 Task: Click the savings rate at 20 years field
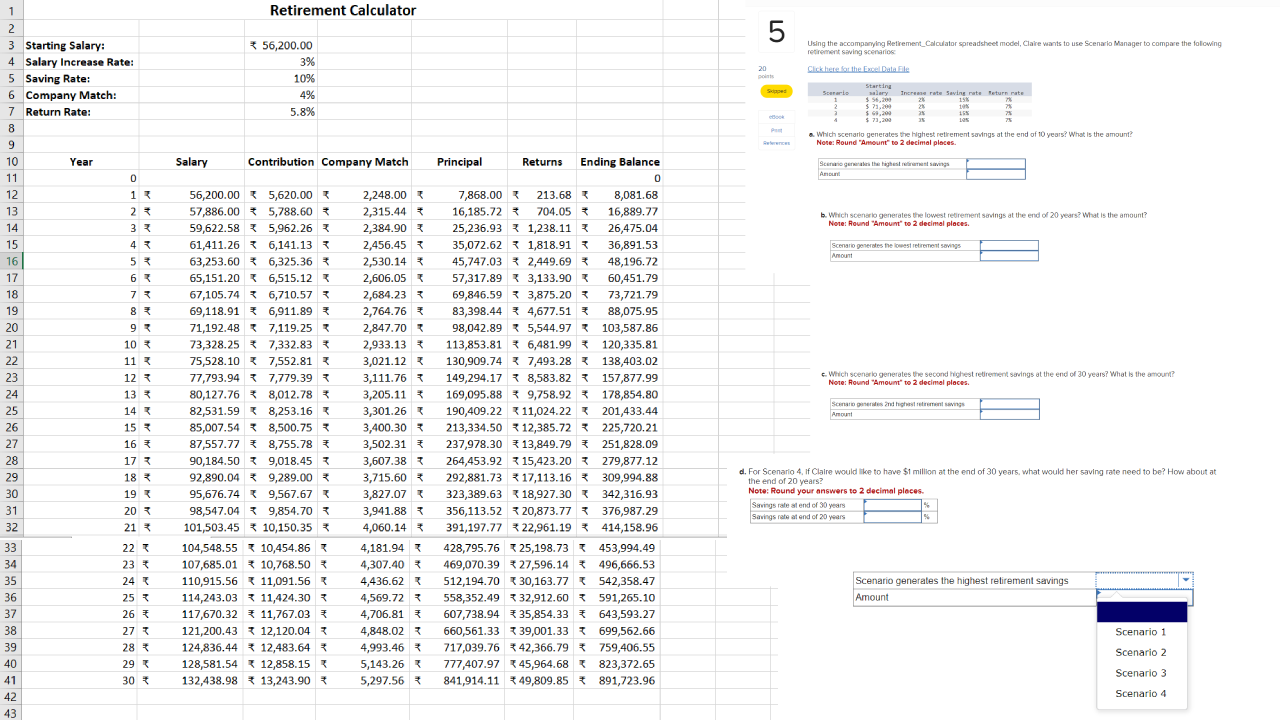[x=893, y=516]
